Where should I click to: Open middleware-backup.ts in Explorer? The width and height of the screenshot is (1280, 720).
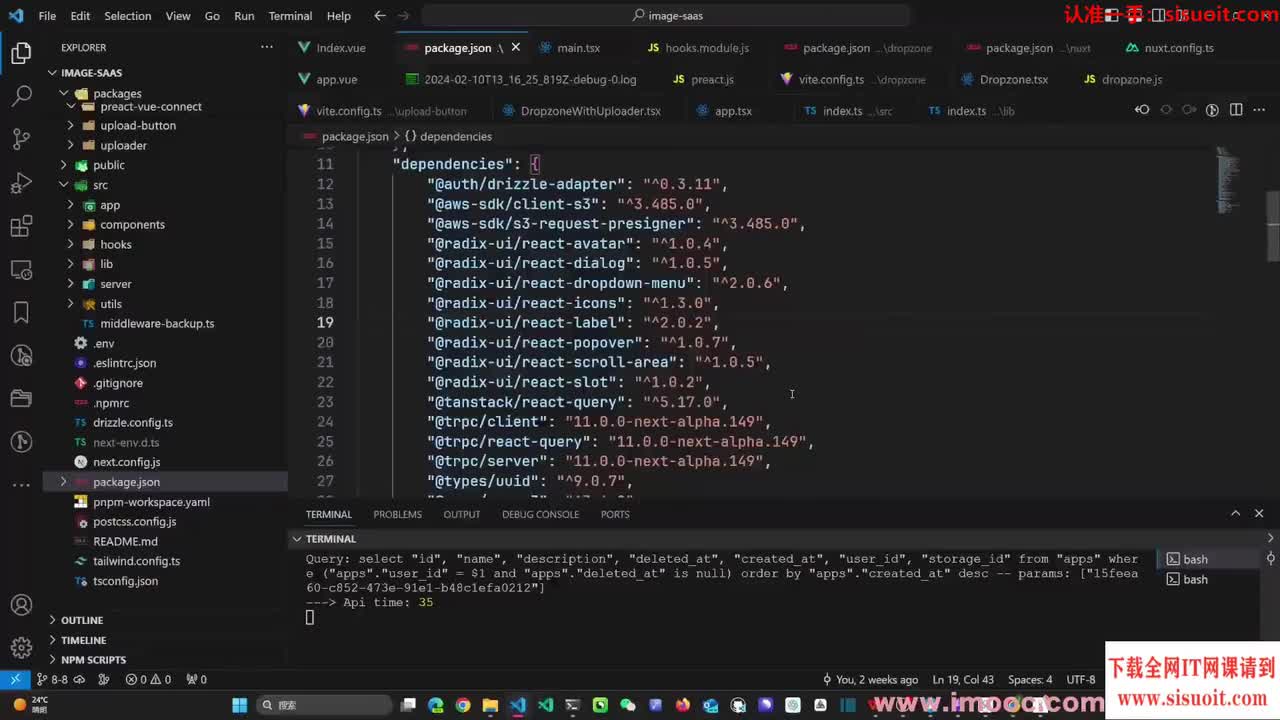(165, 324)
